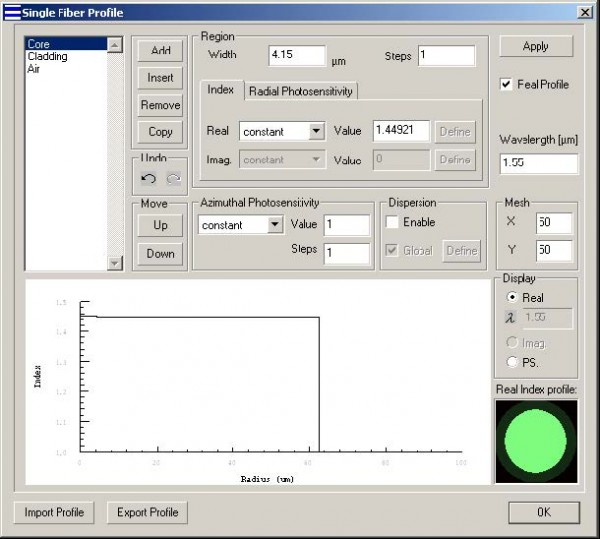600x539 pixels.
Task: Click Export Profile button
Action: pyautogui.click(x=147, y=512)
